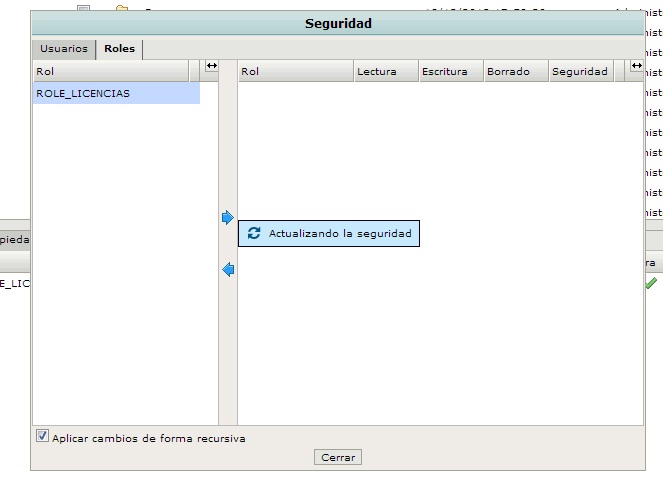Click the Seguridad column header
The image size is (663, 493).
586,72
